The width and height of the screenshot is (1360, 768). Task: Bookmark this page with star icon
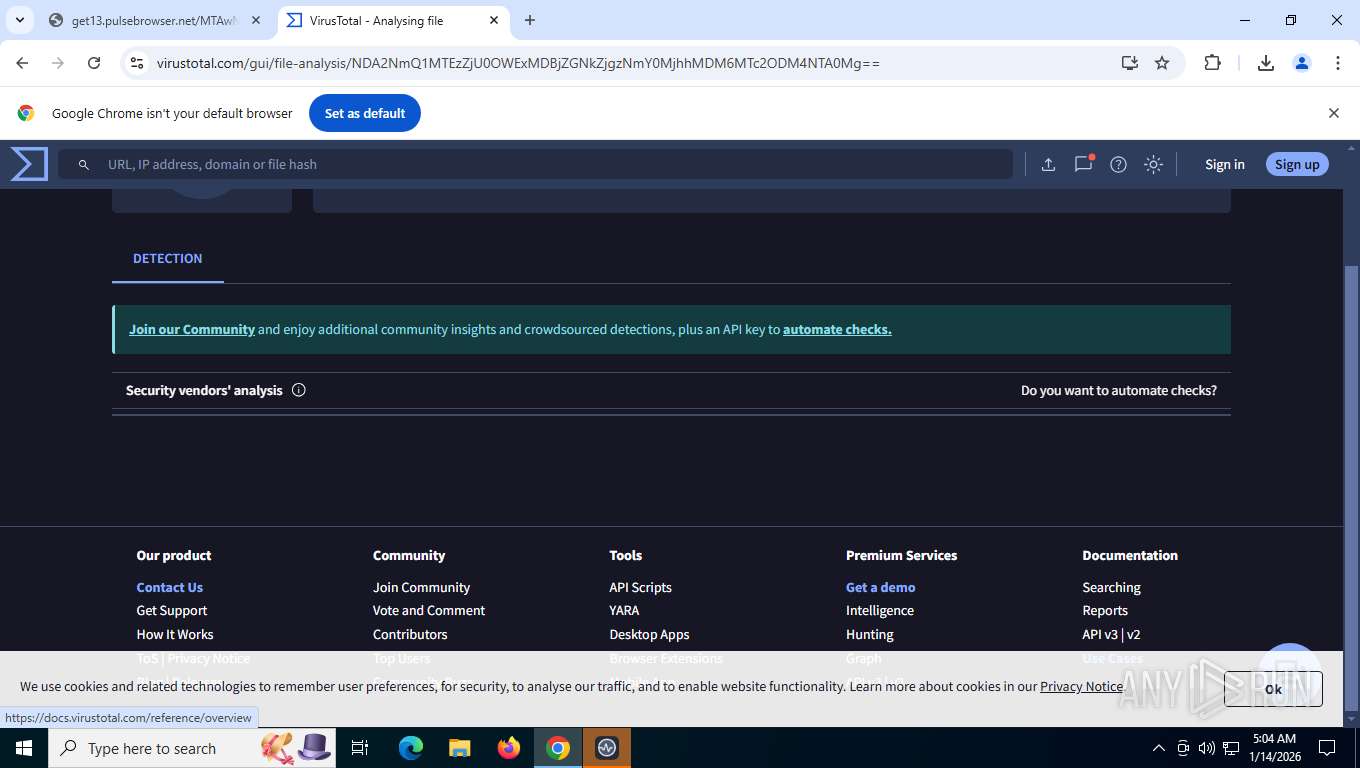point(1162,63)
